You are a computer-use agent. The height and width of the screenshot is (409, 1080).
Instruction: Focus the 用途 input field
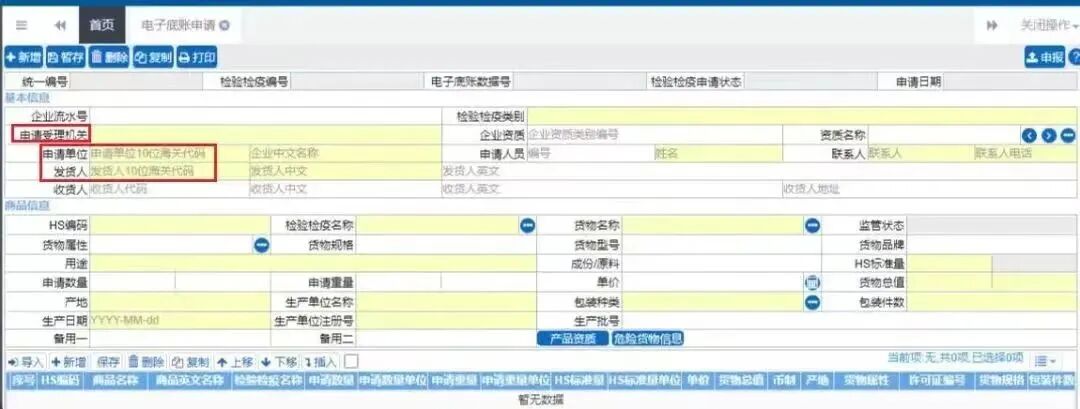coord(313,264)
